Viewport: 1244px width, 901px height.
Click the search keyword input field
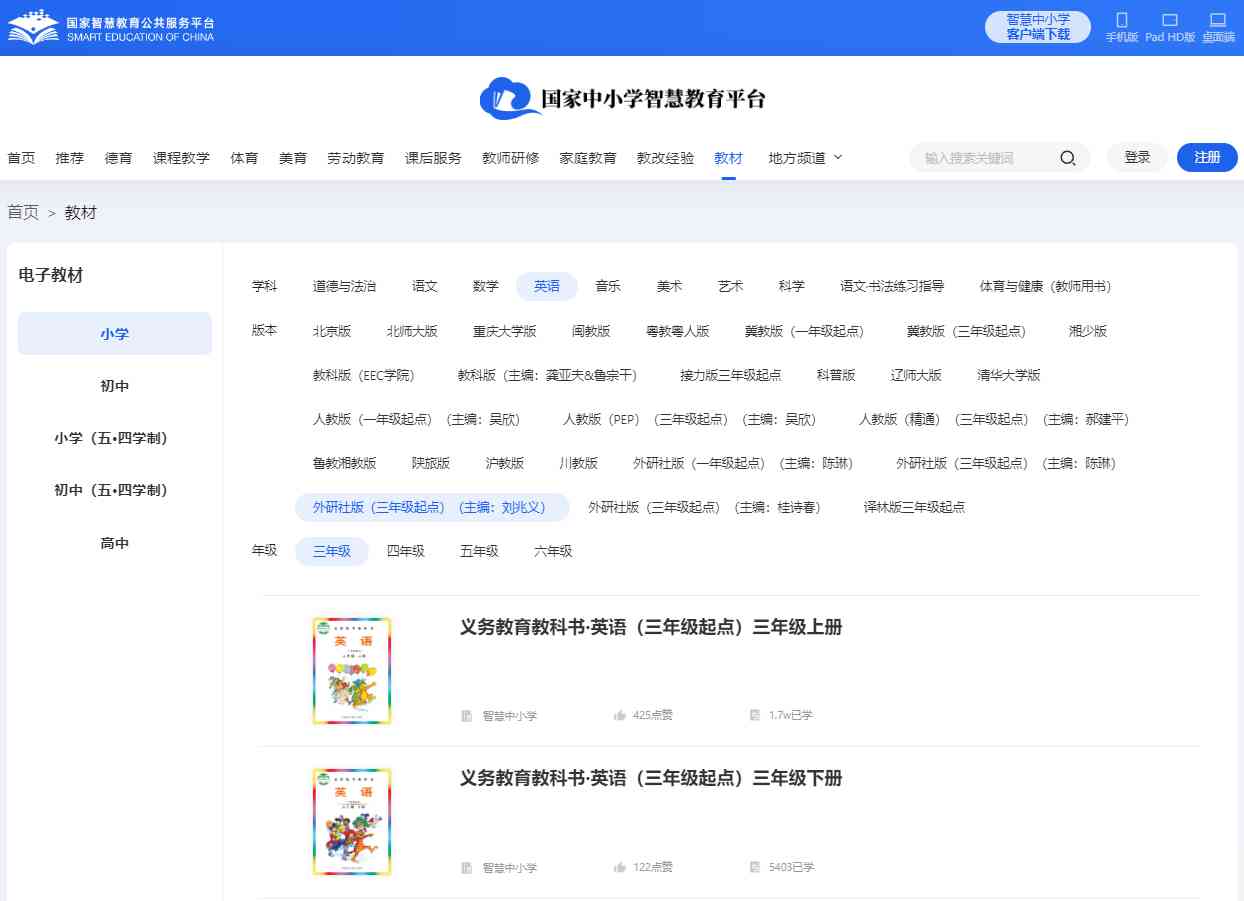tap(985, 158)
